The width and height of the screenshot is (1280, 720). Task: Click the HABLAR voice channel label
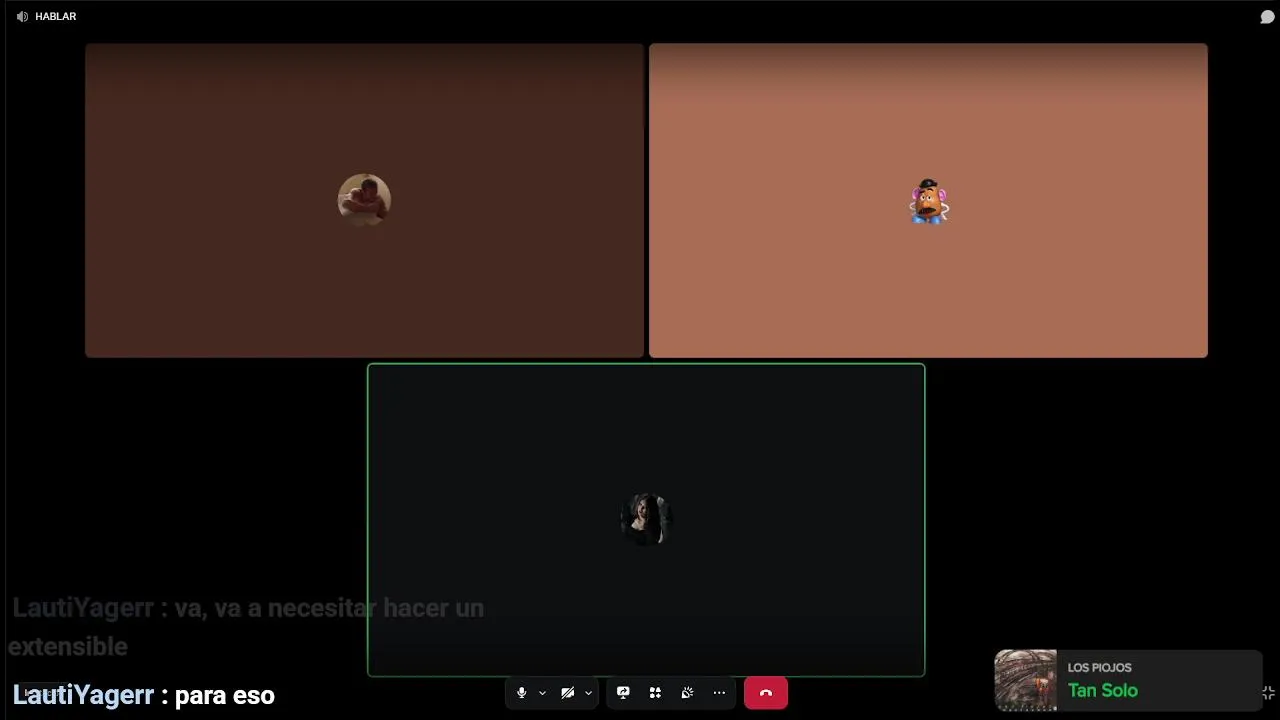[x=56, y=17]
